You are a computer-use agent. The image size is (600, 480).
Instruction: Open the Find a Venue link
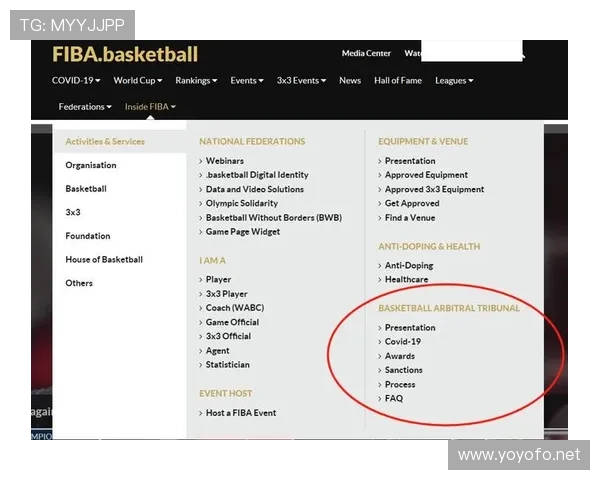tap(410, 217)
